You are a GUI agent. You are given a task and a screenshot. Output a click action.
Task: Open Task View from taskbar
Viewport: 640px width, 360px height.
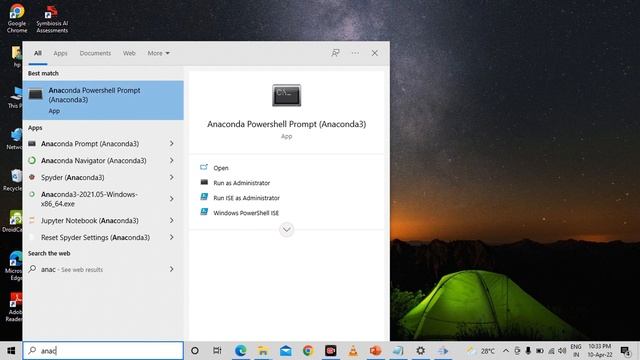[217, 351]
